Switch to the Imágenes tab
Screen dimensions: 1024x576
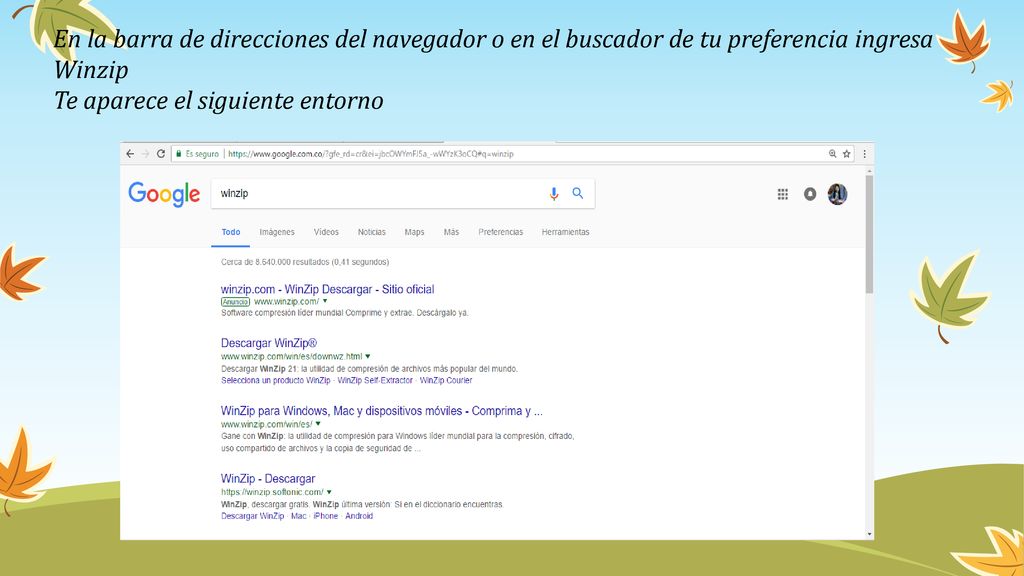tap(277, 232)
